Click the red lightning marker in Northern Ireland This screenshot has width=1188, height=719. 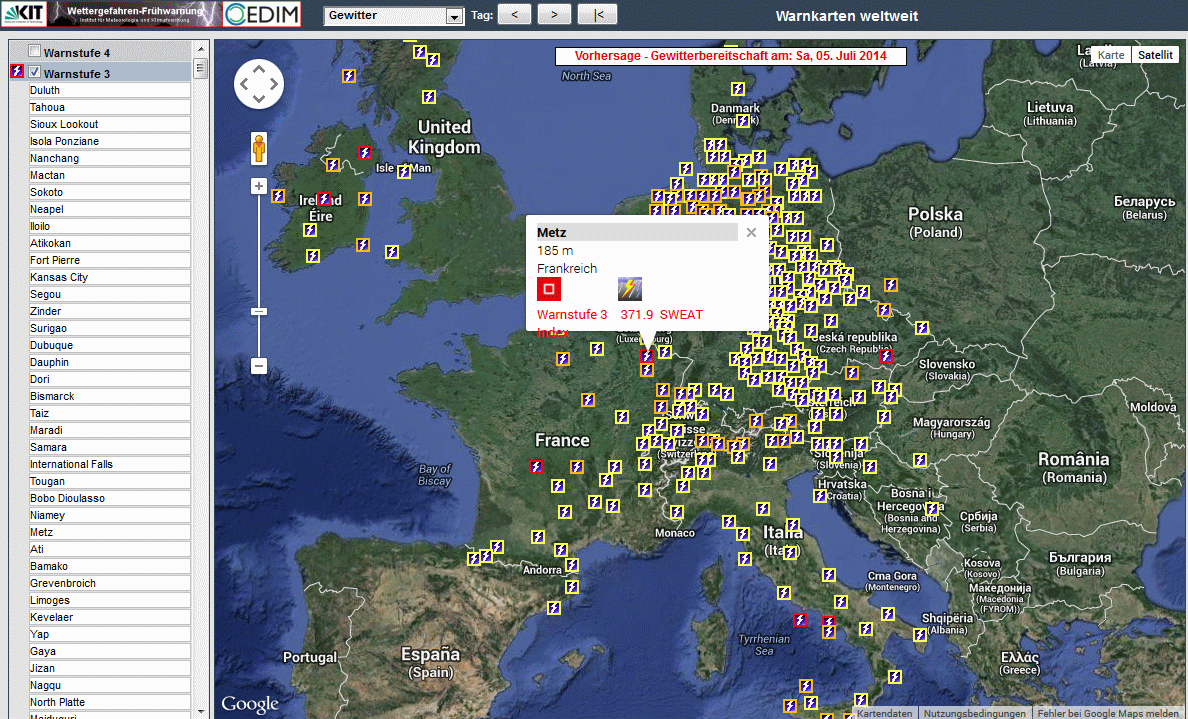click(x=365, y=153)
